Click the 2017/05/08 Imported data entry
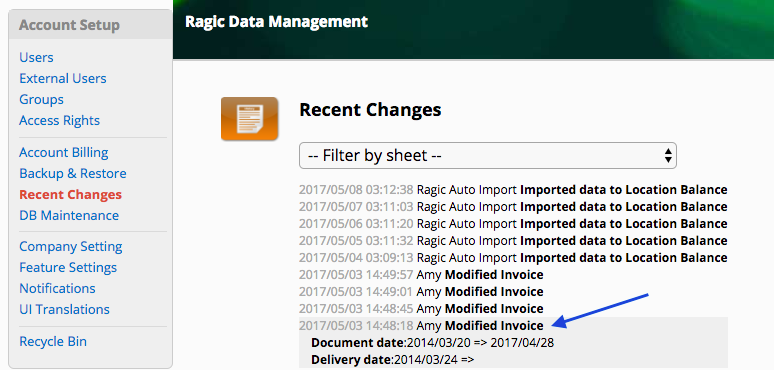Image resolution: width=774 pixels, height=370 pixels. pos(513,190)
